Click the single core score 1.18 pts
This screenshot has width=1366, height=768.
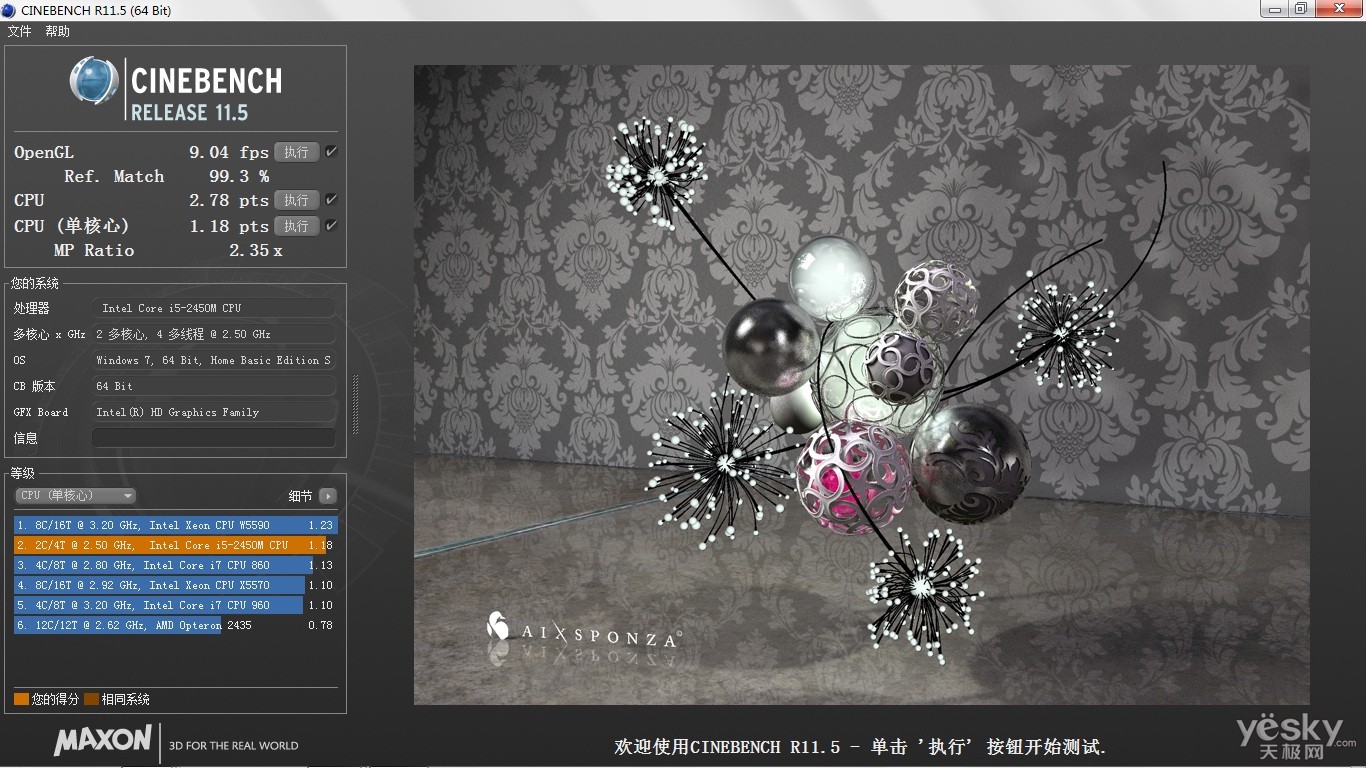(x=229, y=226)
